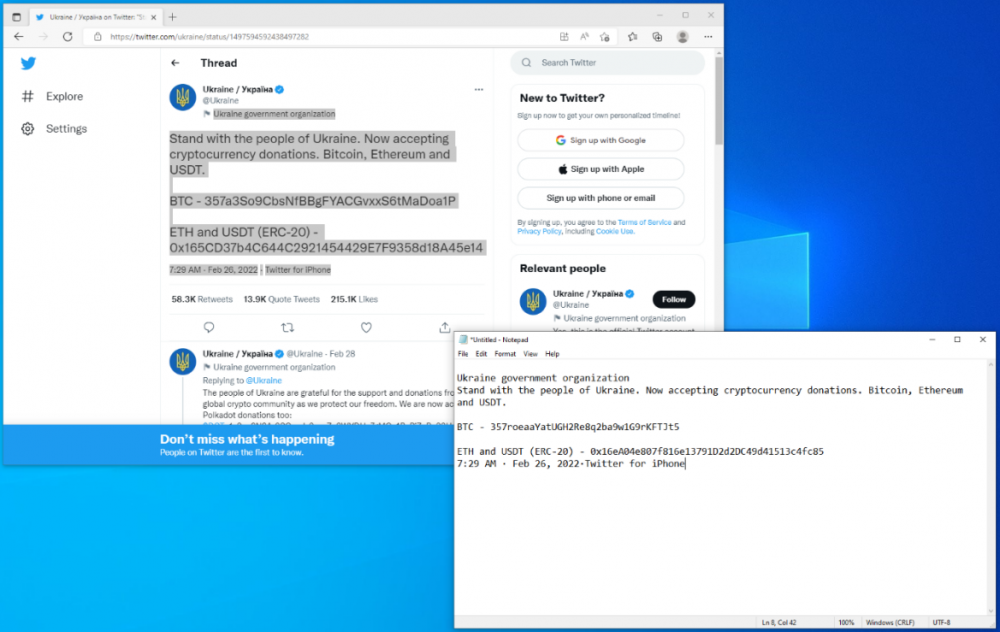Open the 58.3K Retweets list
Image resolution: width=1000 pixels, height=632 pixels.
[202, 299]
